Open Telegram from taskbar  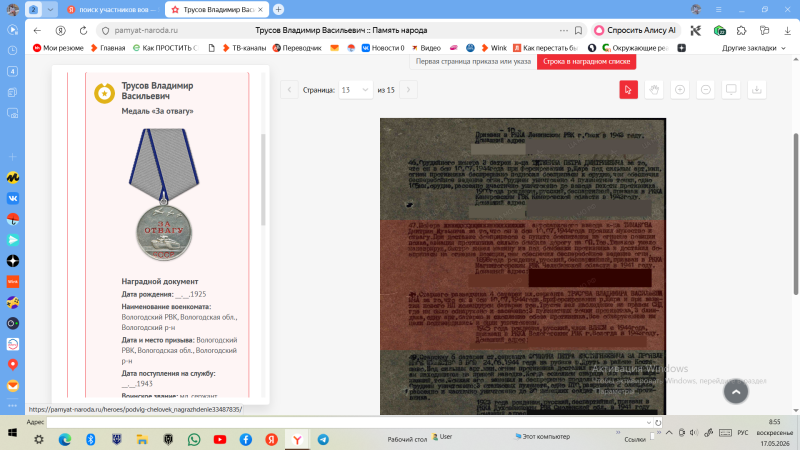coord(323,439)
